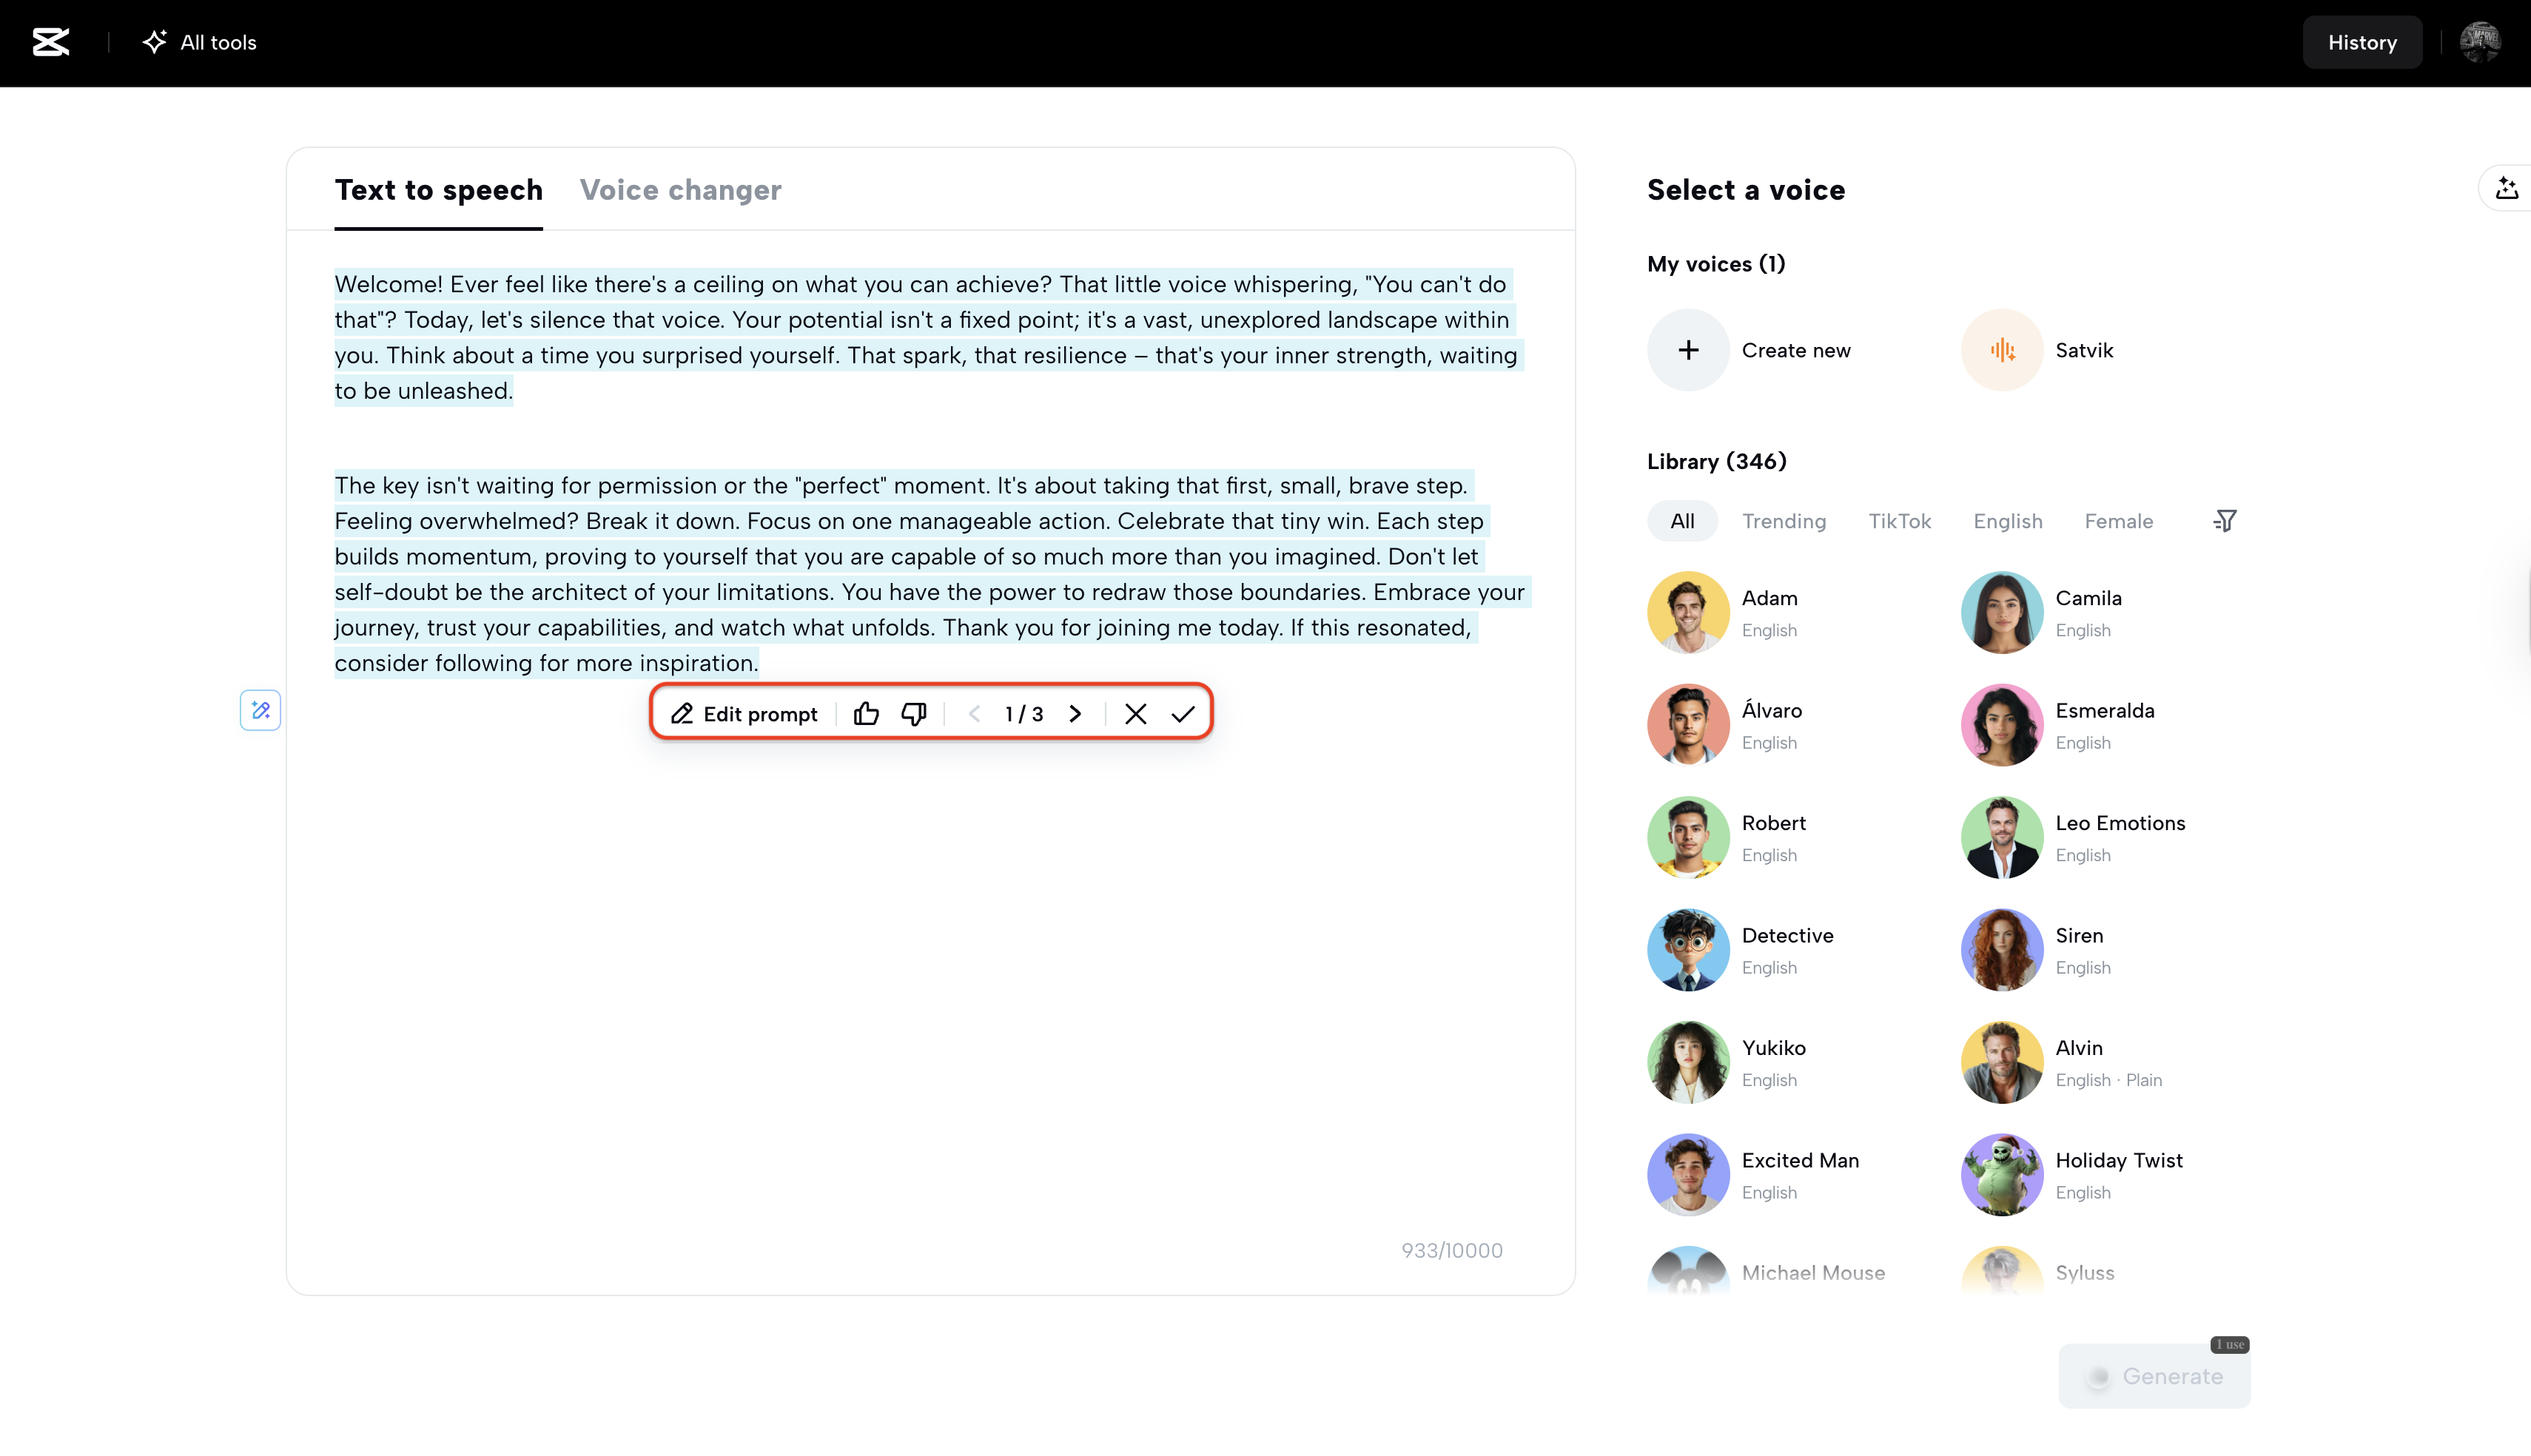Open the user profile avatar

[2479, 42]
